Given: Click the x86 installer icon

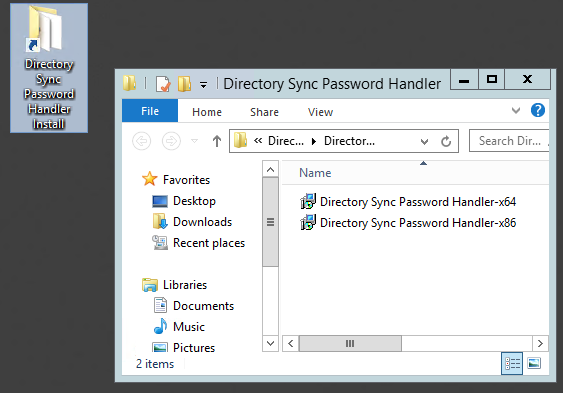Looking at the screenshot, I should (x=308, y=223).
